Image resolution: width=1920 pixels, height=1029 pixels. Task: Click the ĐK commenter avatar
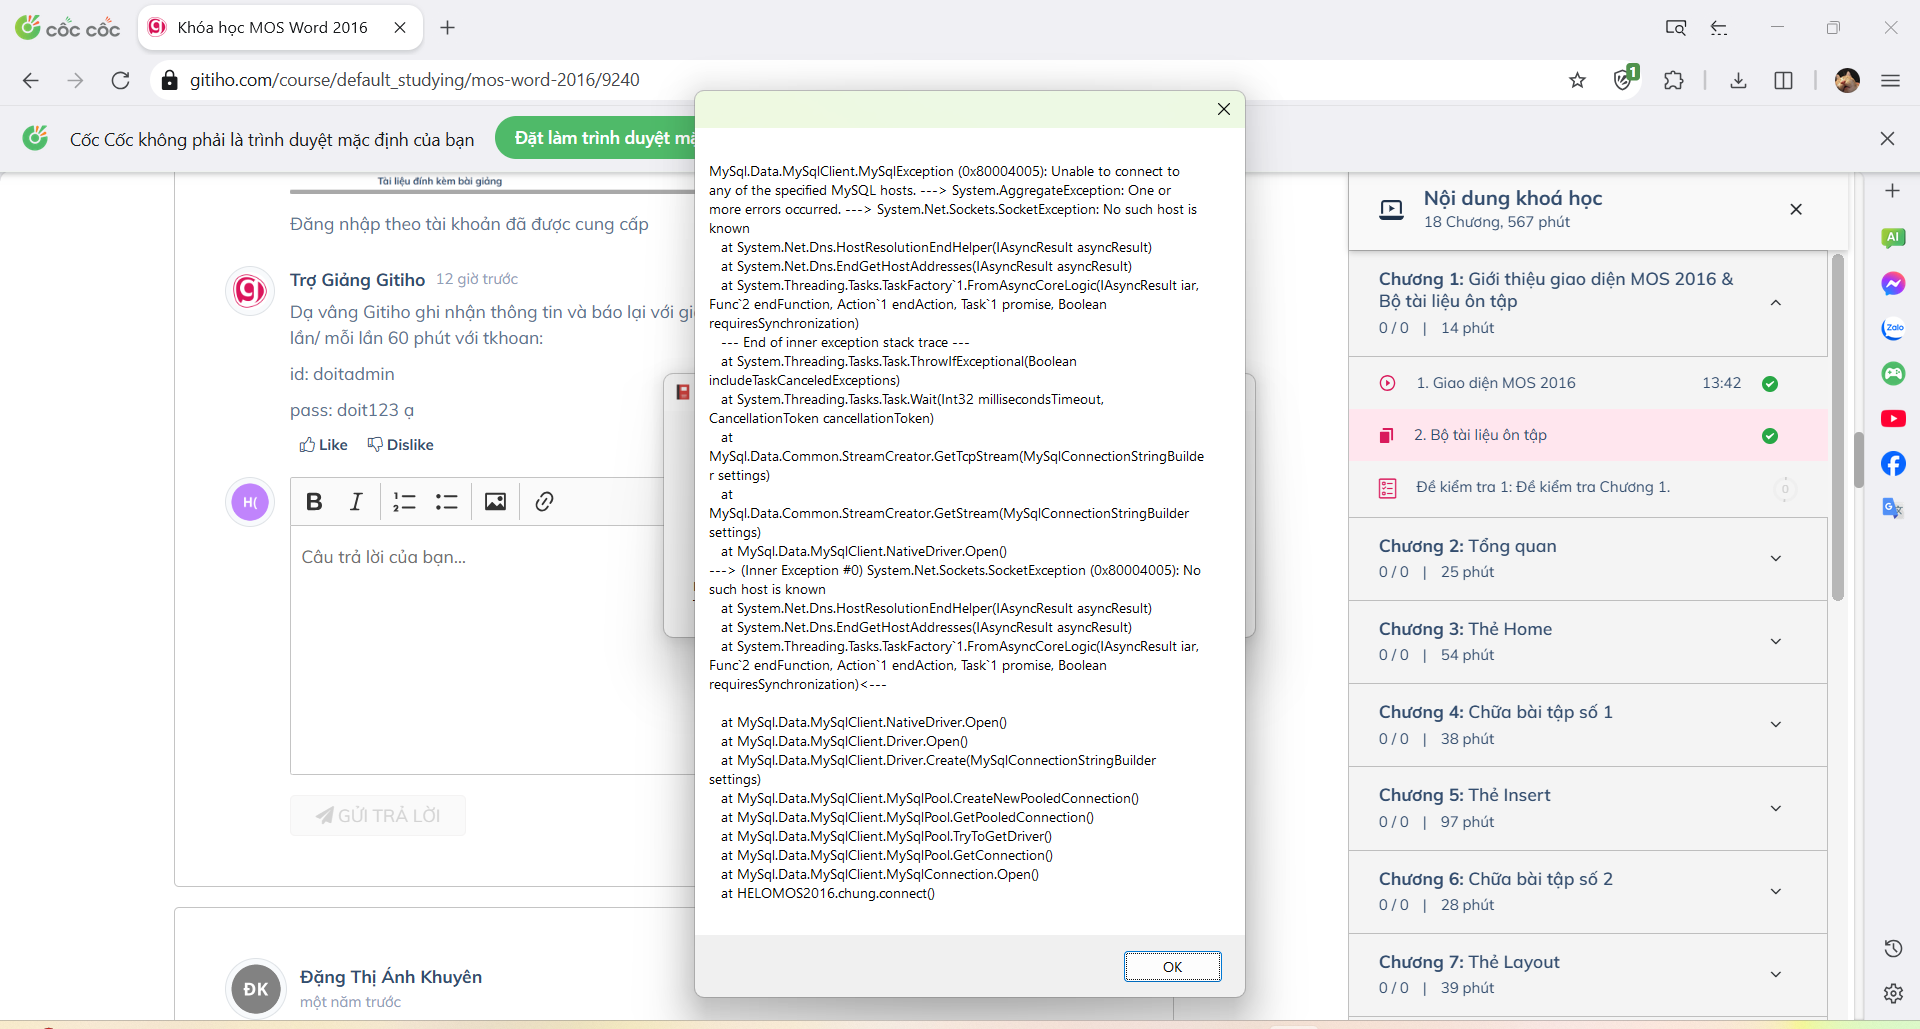256,989
